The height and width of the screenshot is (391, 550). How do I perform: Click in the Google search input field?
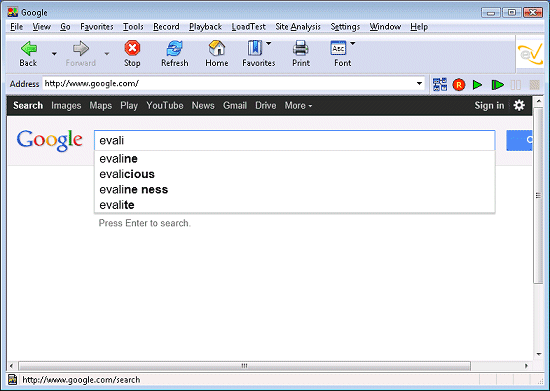pos(295,140)
